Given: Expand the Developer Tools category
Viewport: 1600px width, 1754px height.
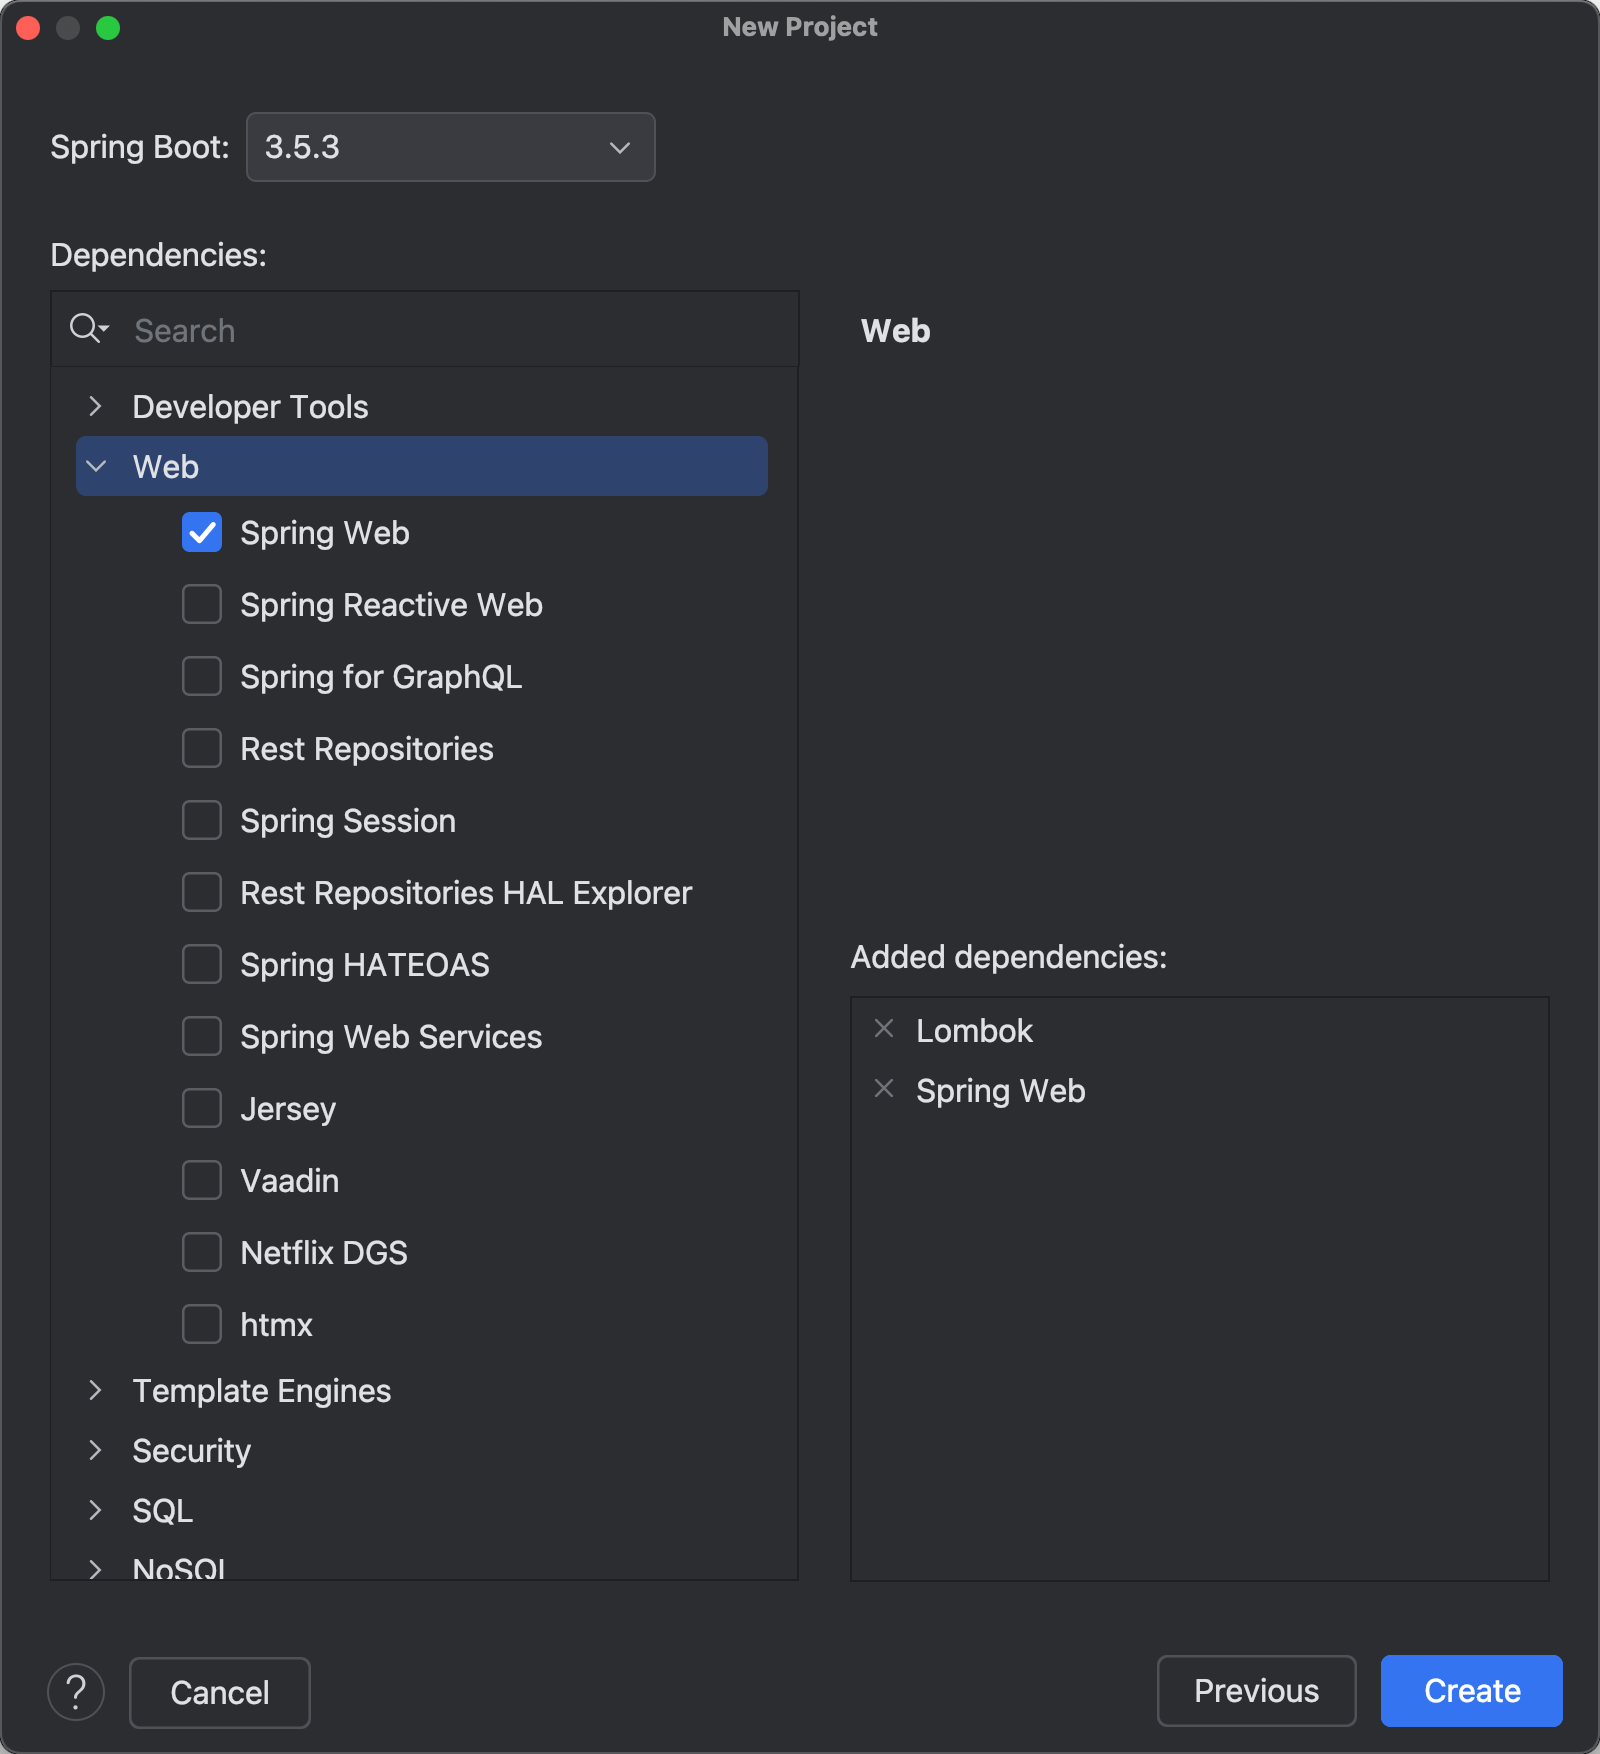Looking at the screenshot, I should (96, 407).
